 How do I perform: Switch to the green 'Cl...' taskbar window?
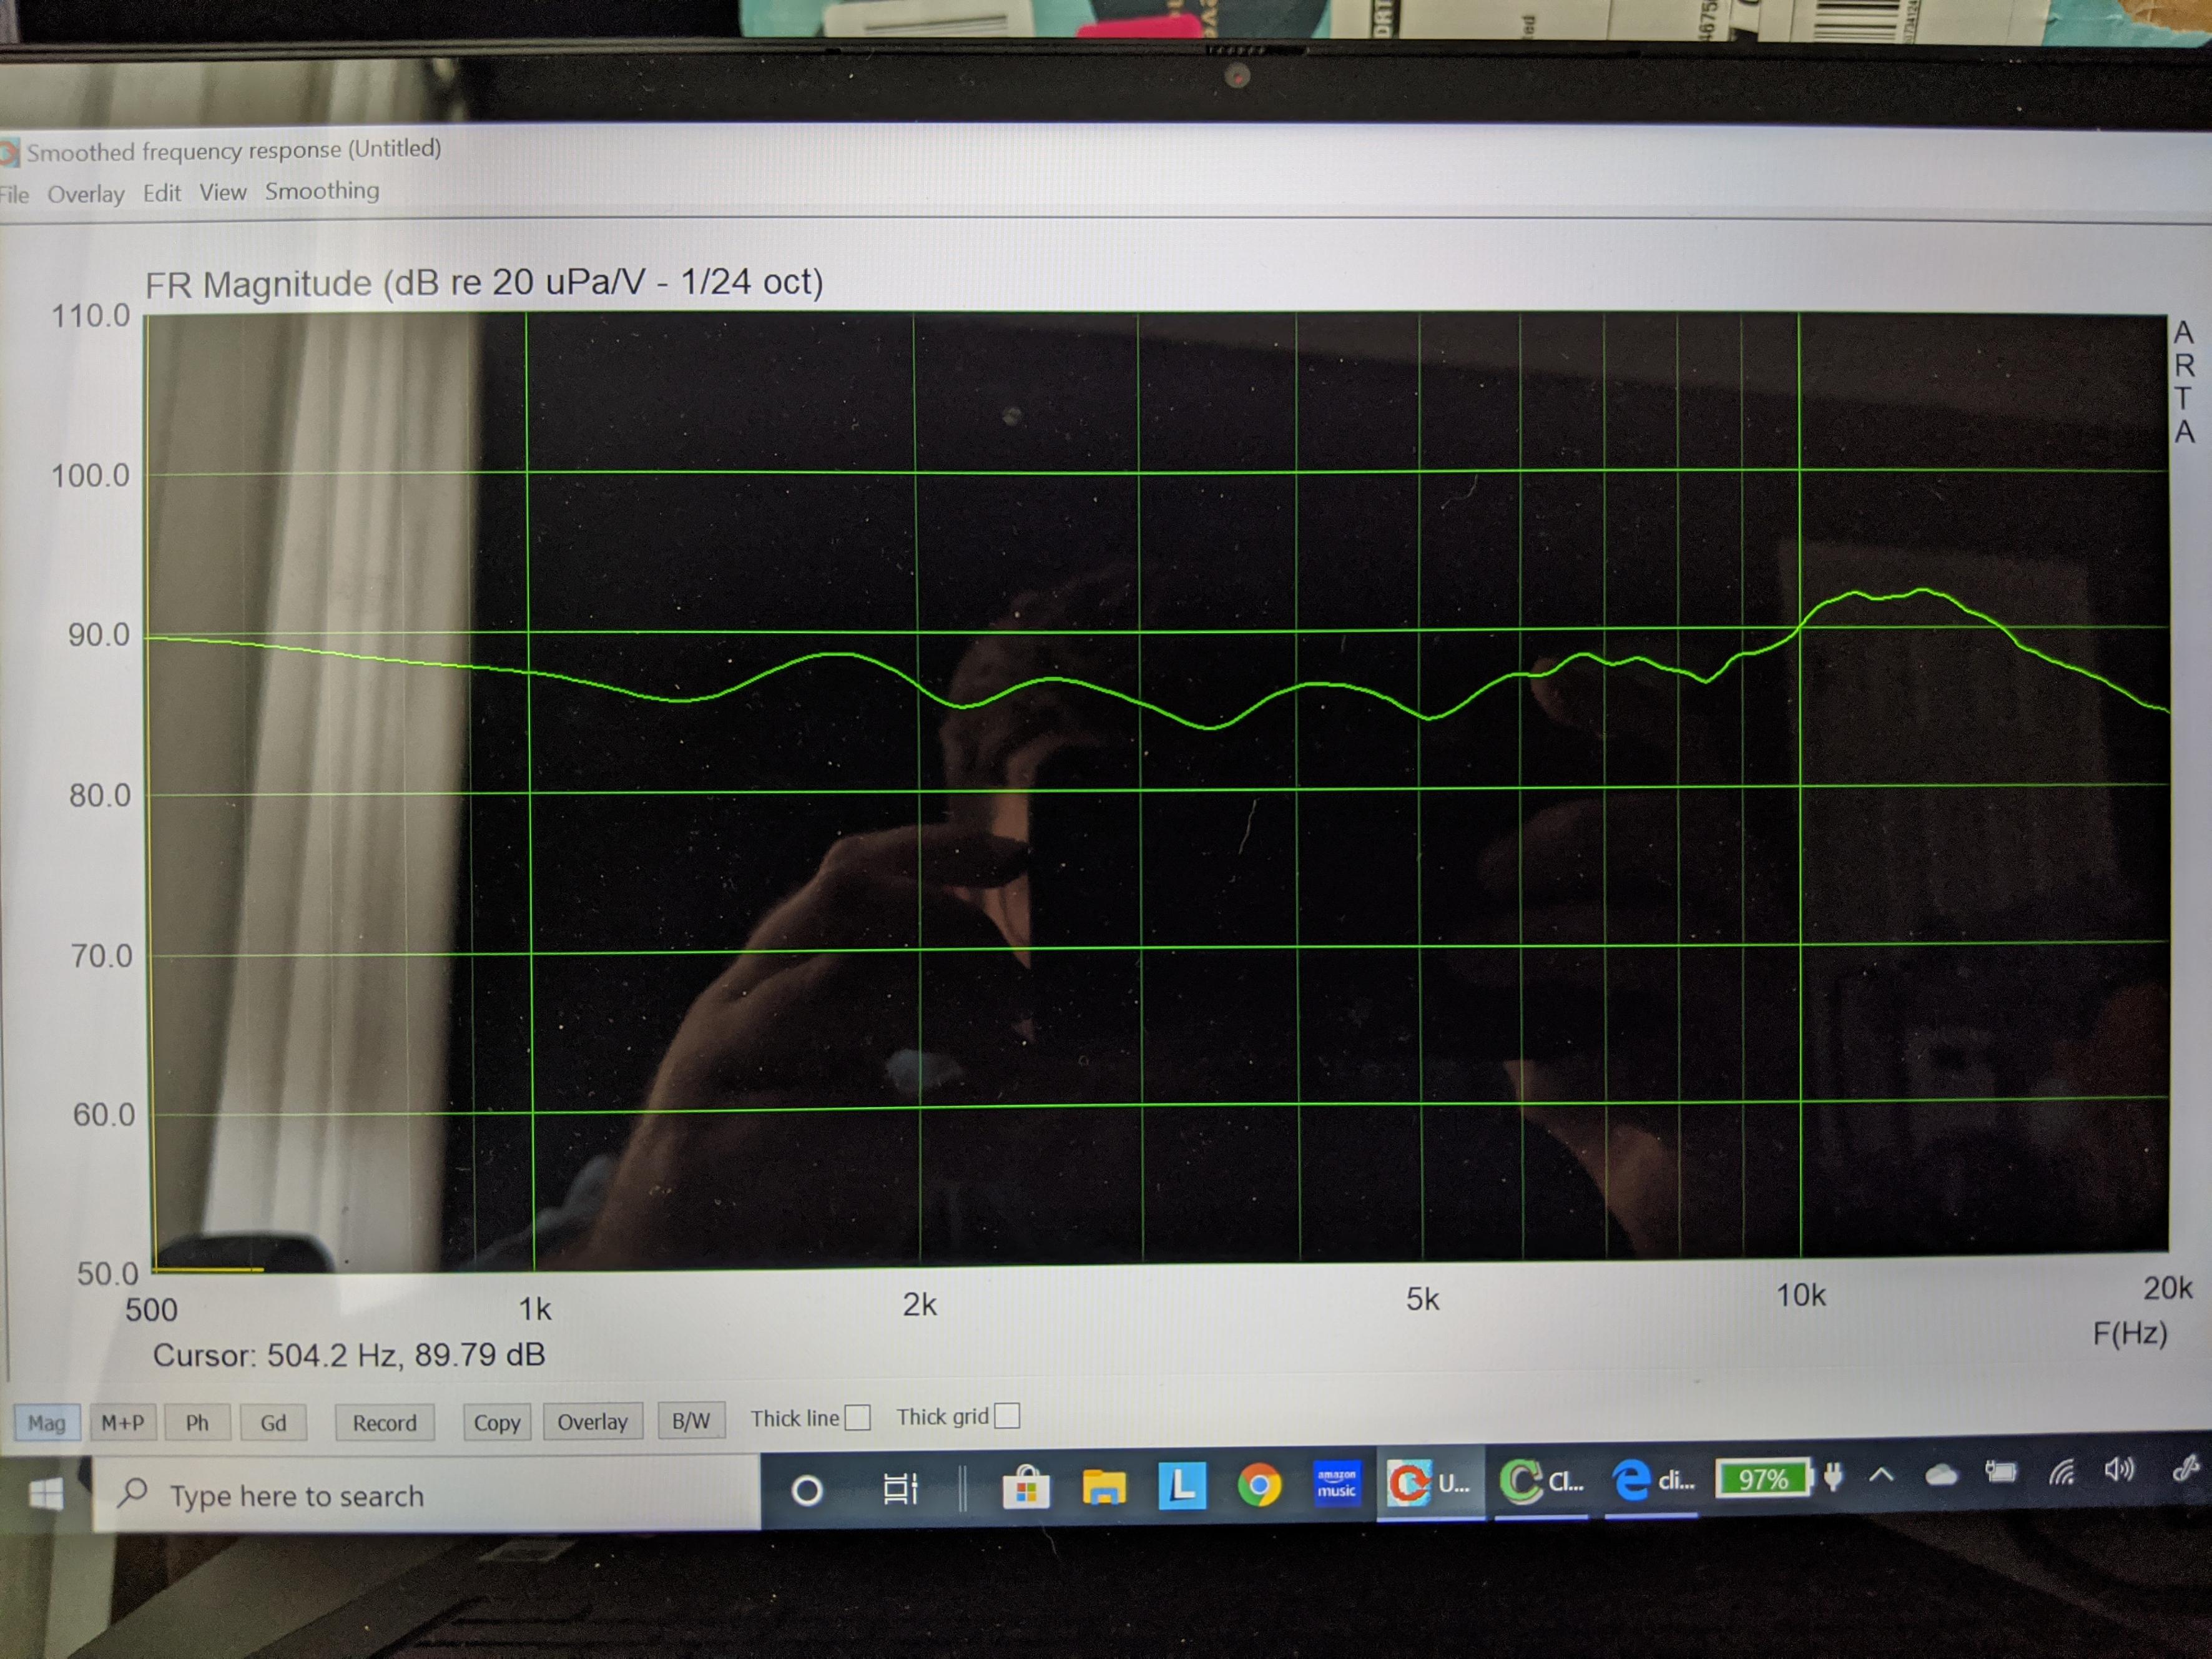coord(1541,1481)
